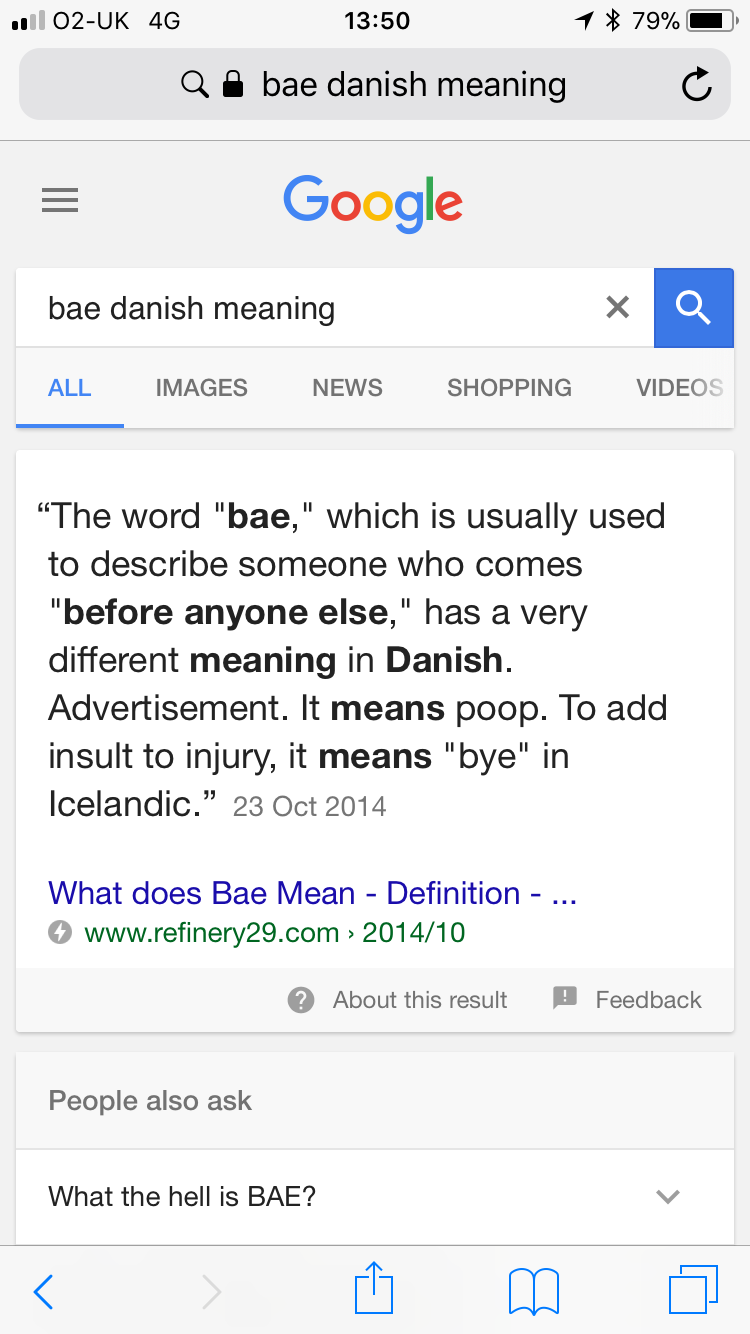
Task: Open the Google hamburger menu
Action: click(x=60, y=201)
